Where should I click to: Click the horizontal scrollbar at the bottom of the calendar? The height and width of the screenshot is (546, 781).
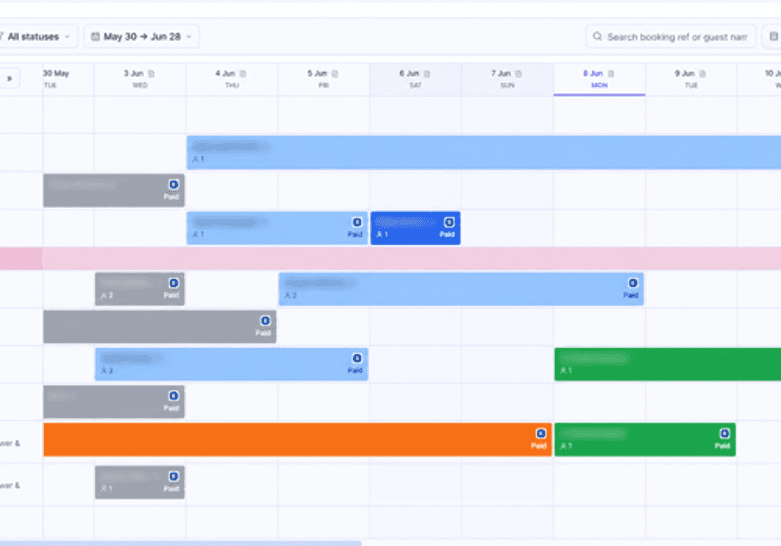coord(181,543)
